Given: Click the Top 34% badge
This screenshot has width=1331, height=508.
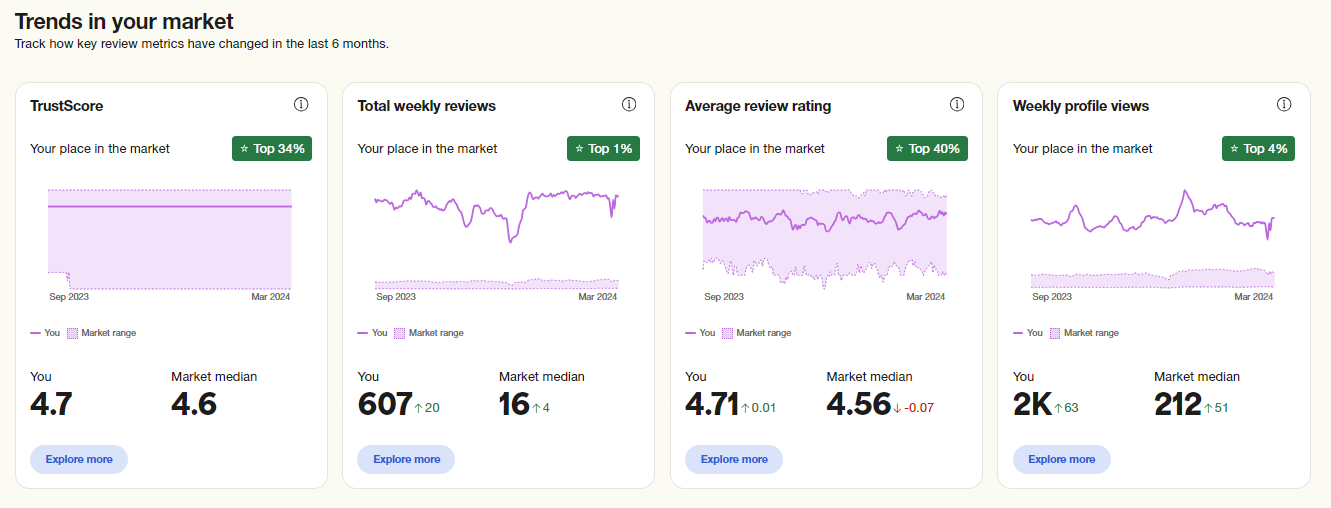Looking at the screenshot, I should [272, 148].
